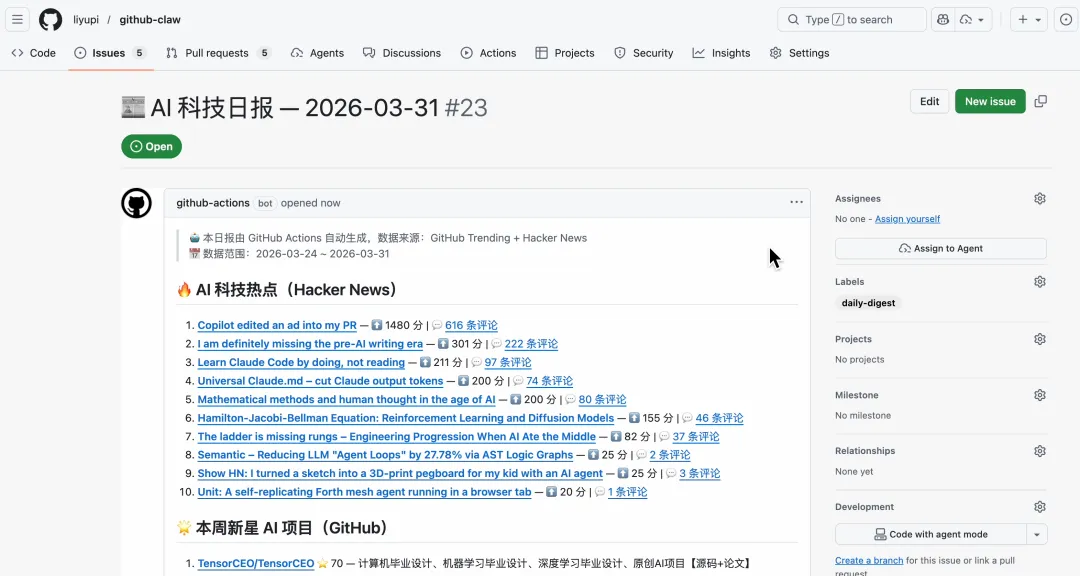Click the Projects sidebar gear icon
This screenshot has width=1080, height=576.
tap(1040, 339)
